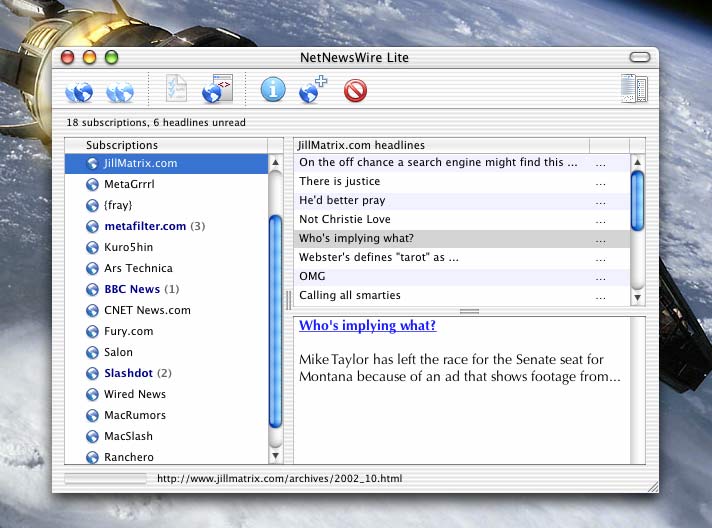The image size is (712, 528).
Task: Select Slashdot with 2 unread
Action: tap(167, 373)
